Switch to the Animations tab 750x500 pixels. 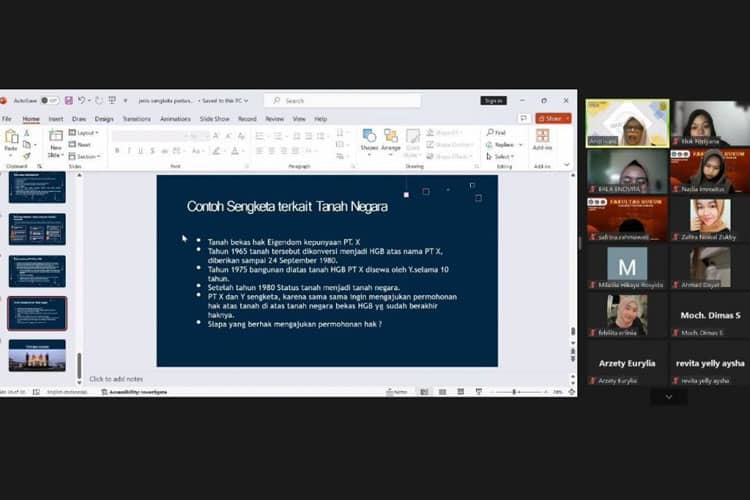pos(175,119)
